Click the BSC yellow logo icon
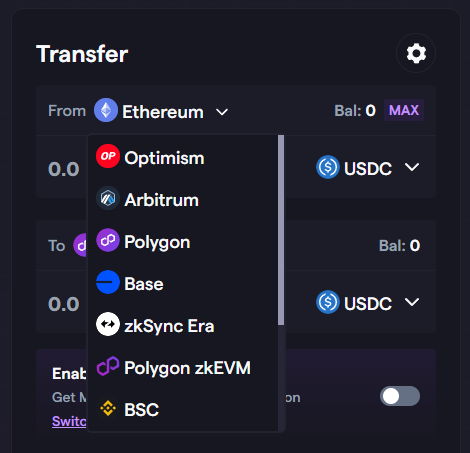The width and height of the screenshot is (470, 453). (x=108, y=408)
